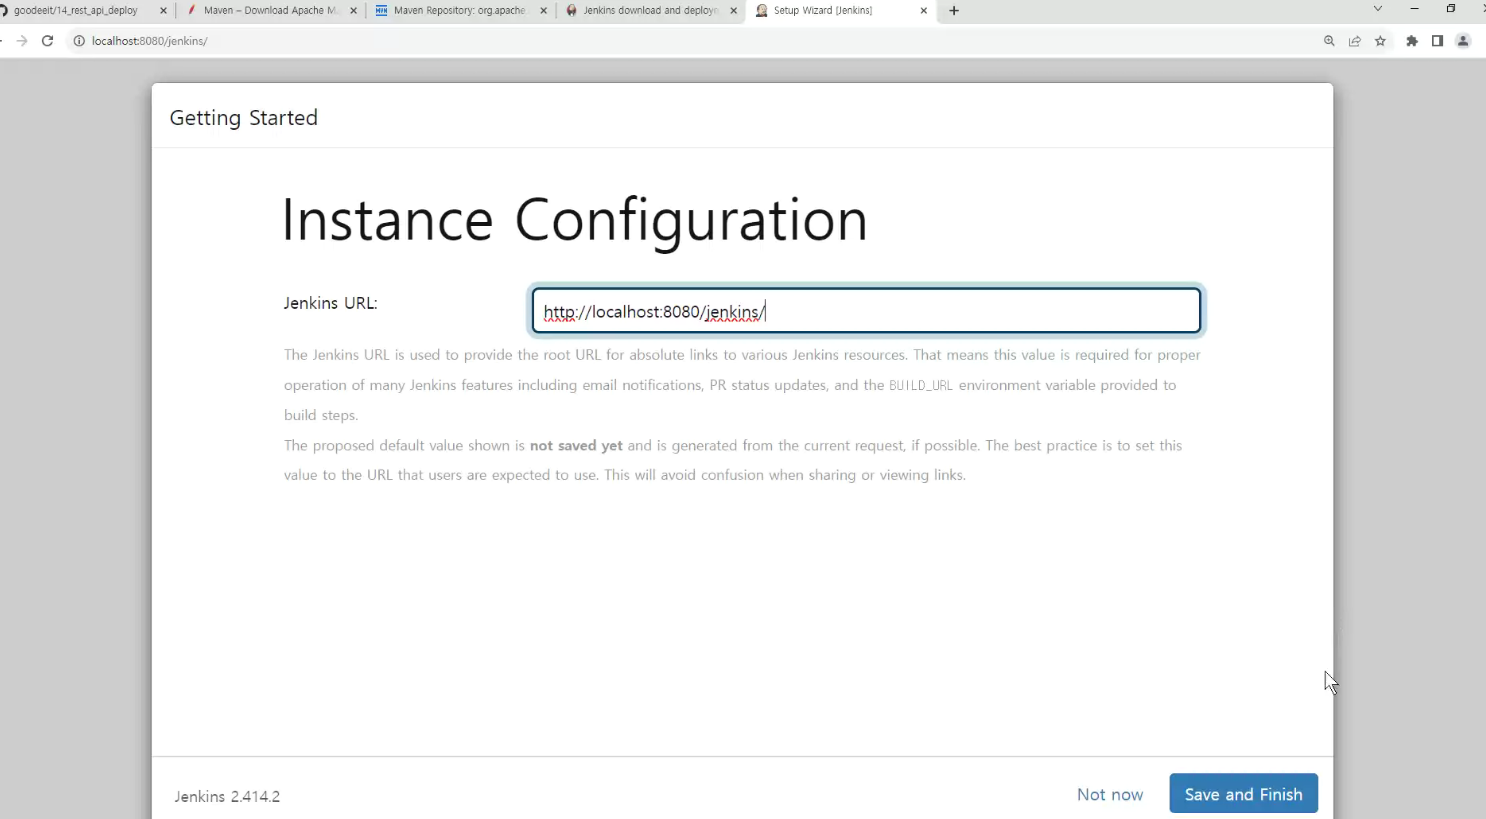Choose the Not now link

click(x=1110, y=794)
